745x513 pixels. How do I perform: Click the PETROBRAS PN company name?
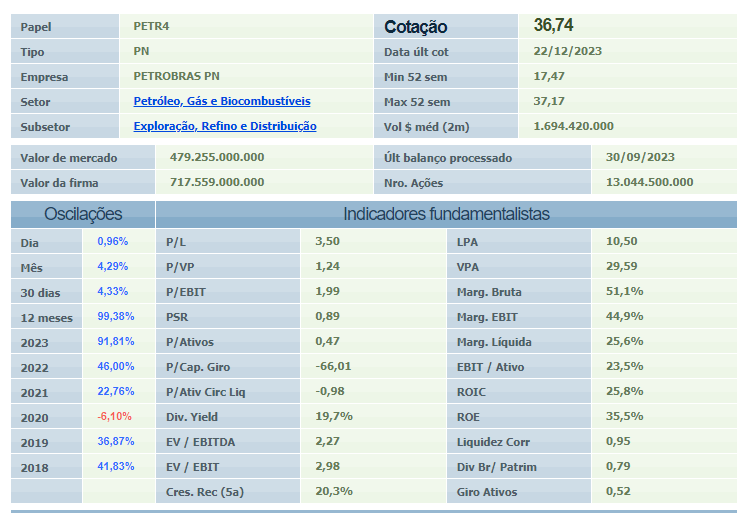176,76
